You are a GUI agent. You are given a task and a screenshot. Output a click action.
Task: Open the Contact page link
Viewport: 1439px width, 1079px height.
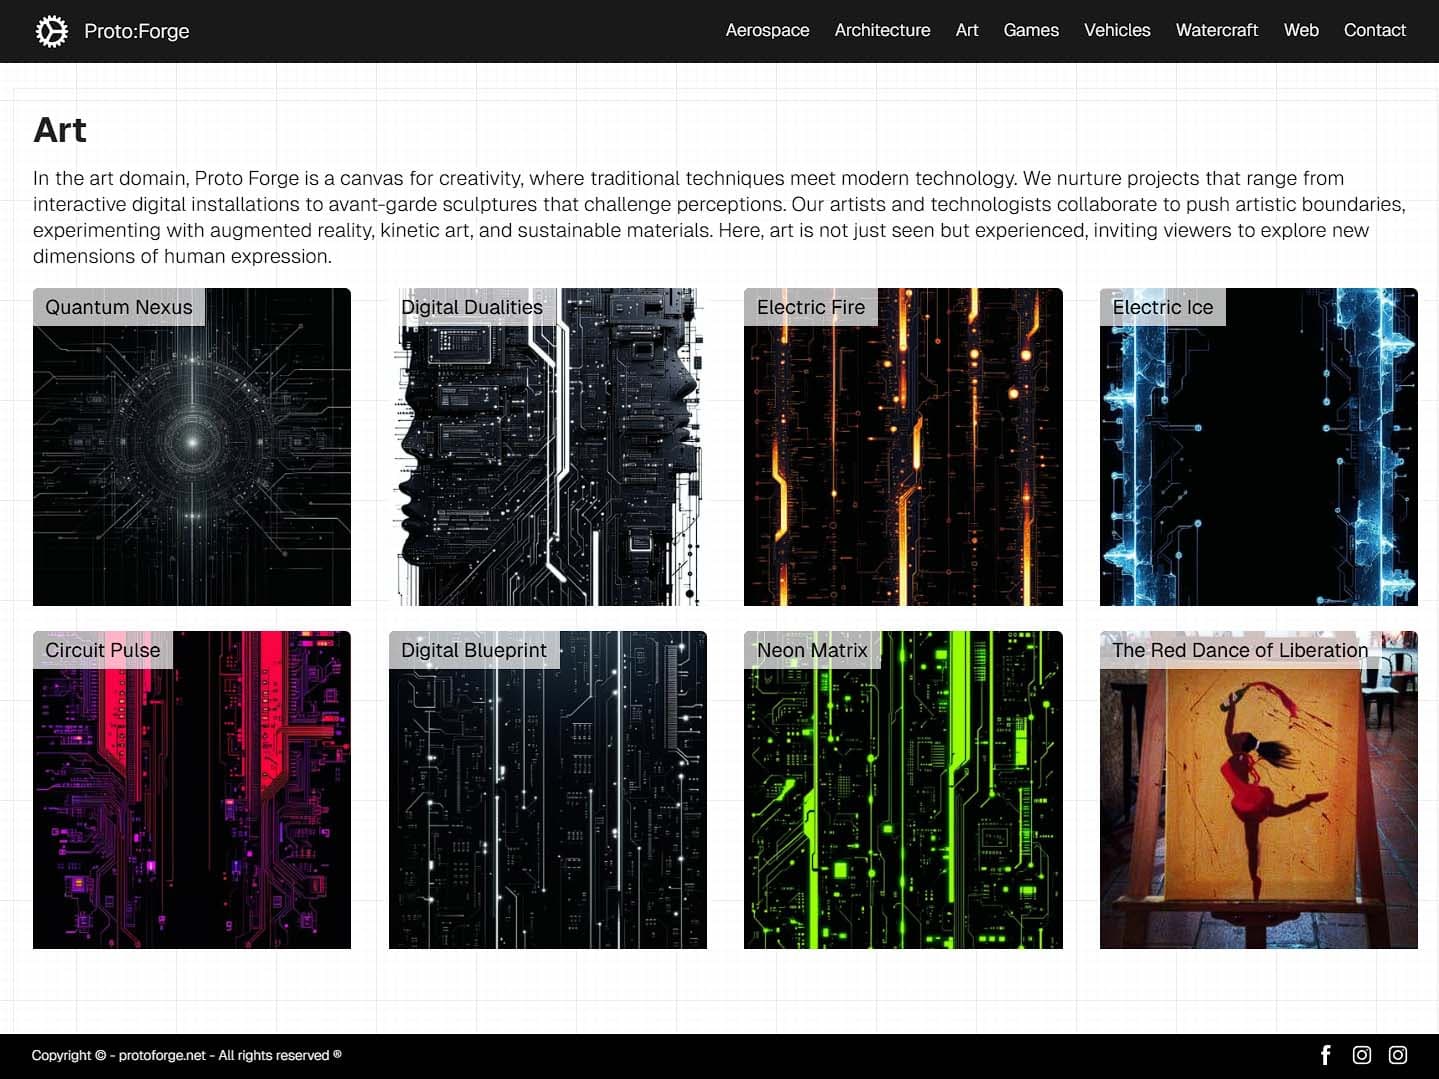coord(1374,30)
